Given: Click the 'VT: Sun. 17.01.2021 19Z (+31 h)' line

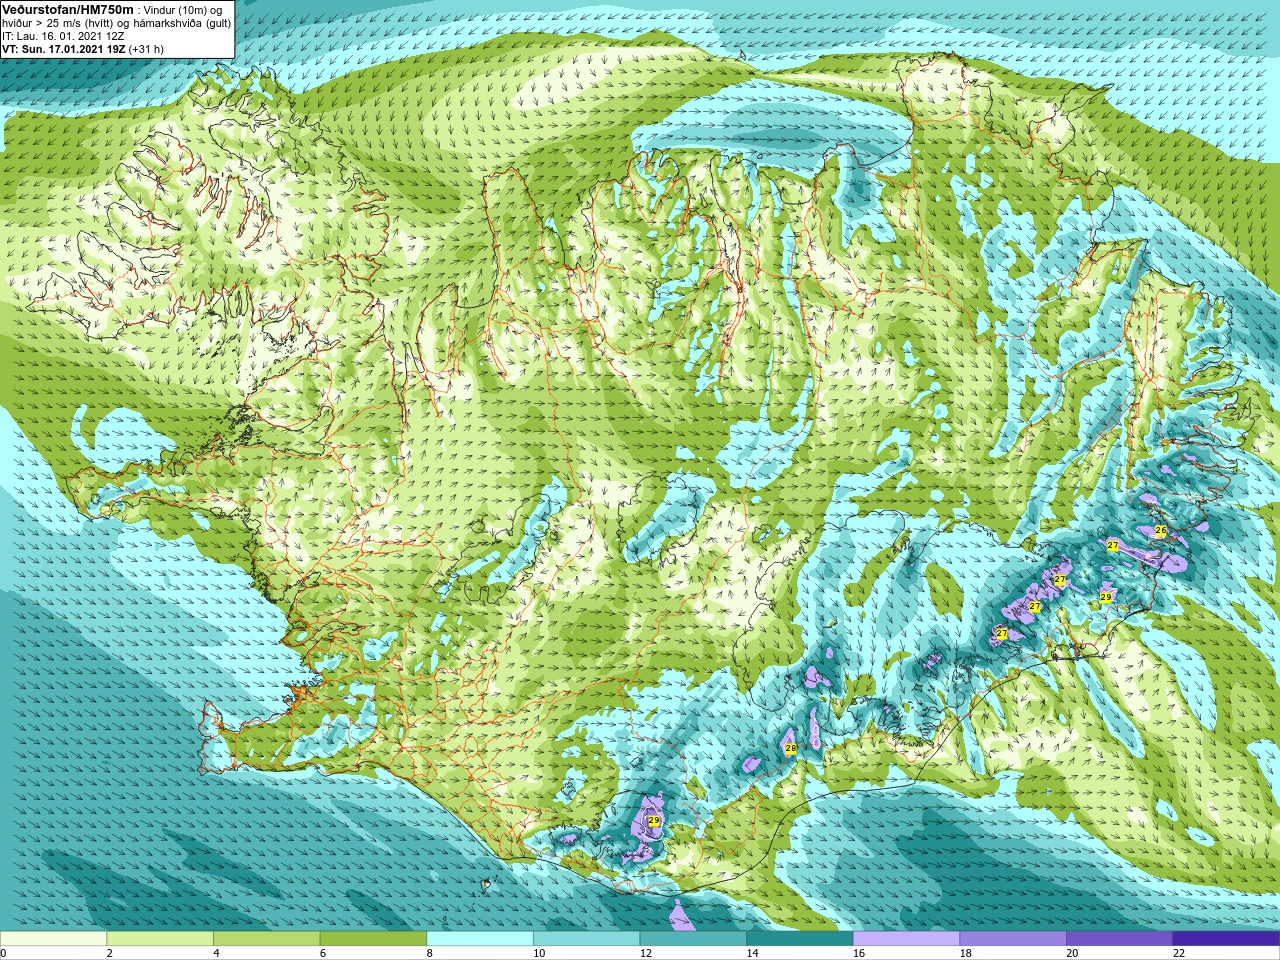Looking at the screenshot, I should [x=83, y=49].
